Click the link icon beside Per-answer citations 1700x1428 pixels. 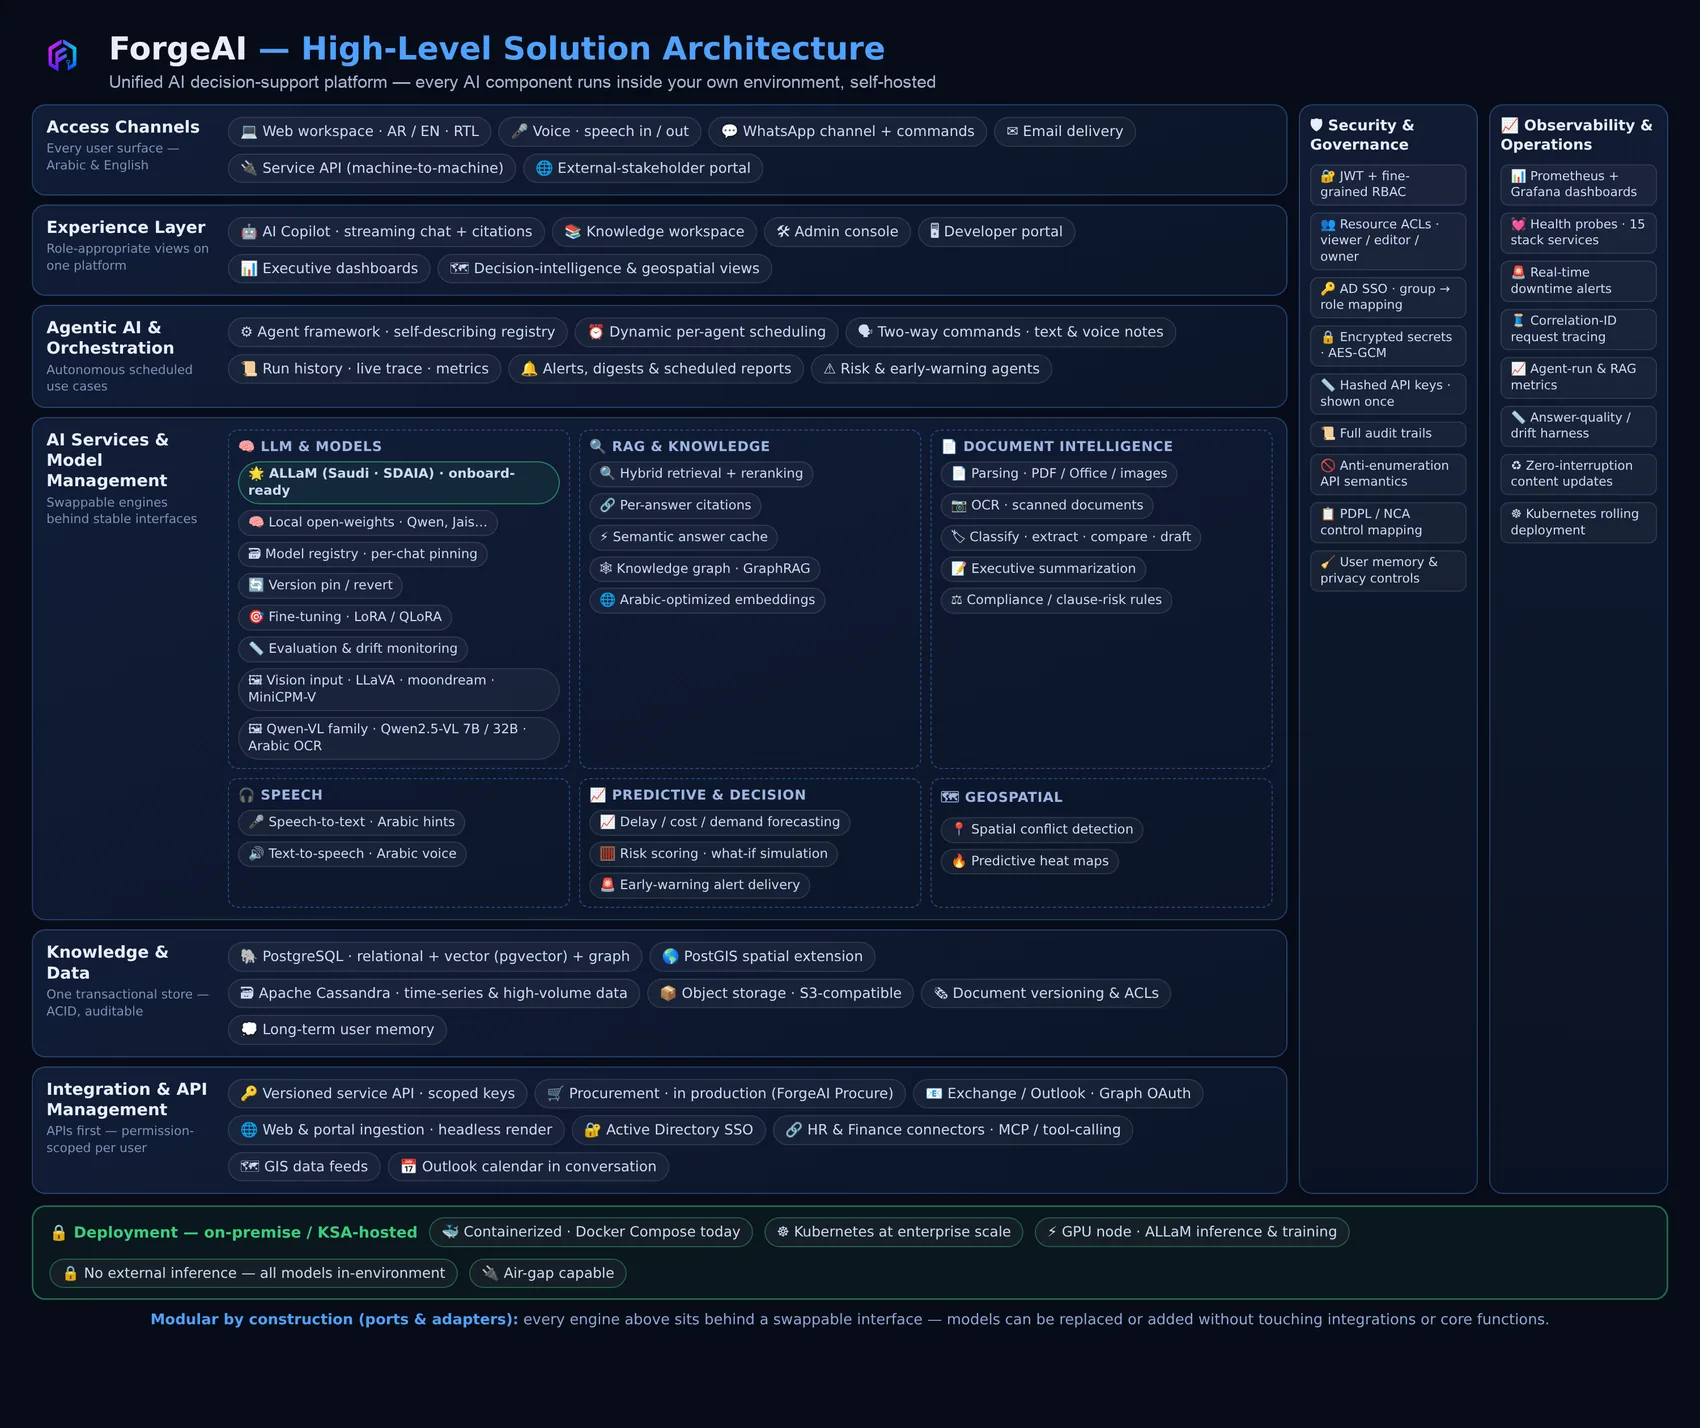coord(607,505)
